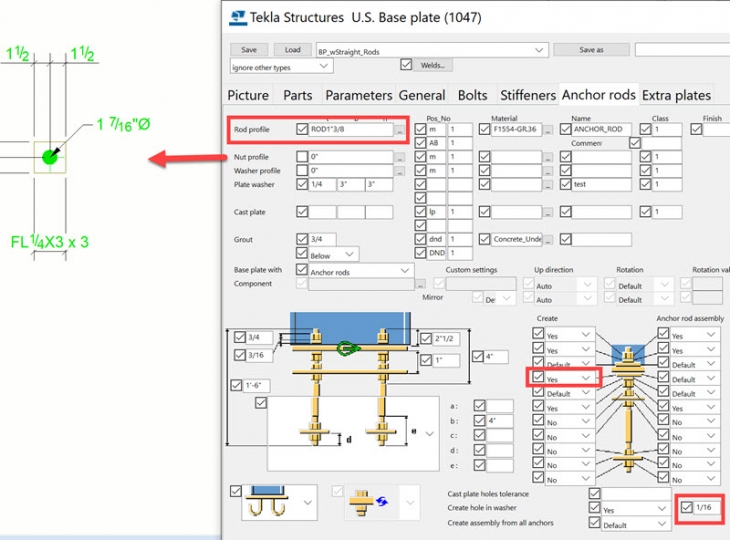The image size is (730, 540).
Task: Open browse button beside F1554-GR.36 material
Action: [548, 130]
